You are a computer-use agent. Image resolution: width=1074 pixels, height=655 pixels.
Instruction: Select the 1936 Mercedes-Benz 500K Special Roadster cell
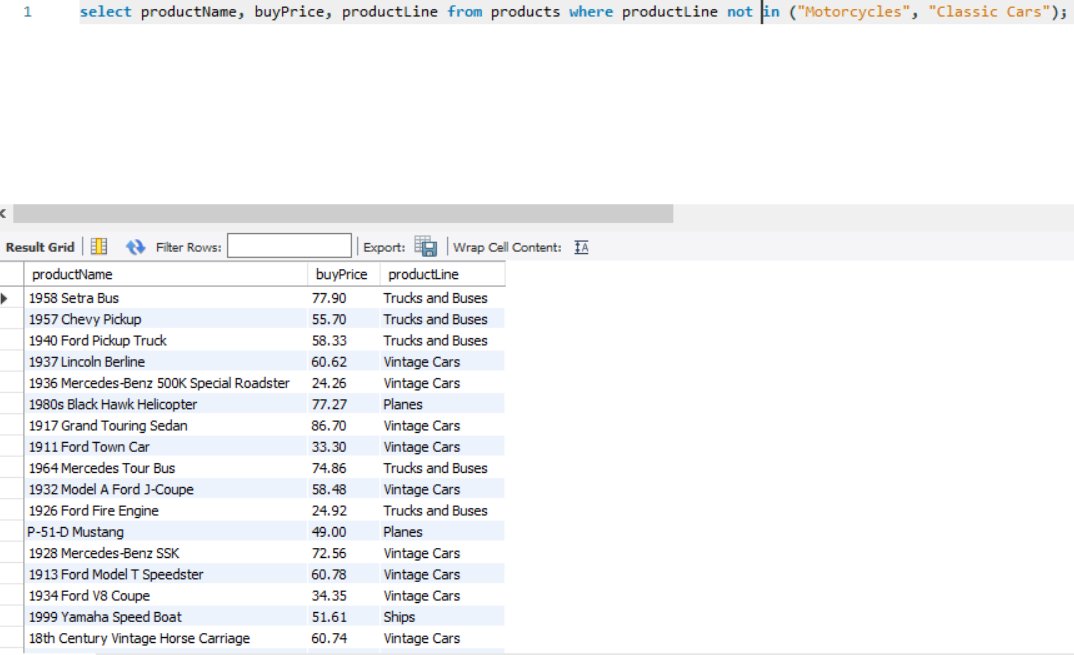(x=166, y=383)
